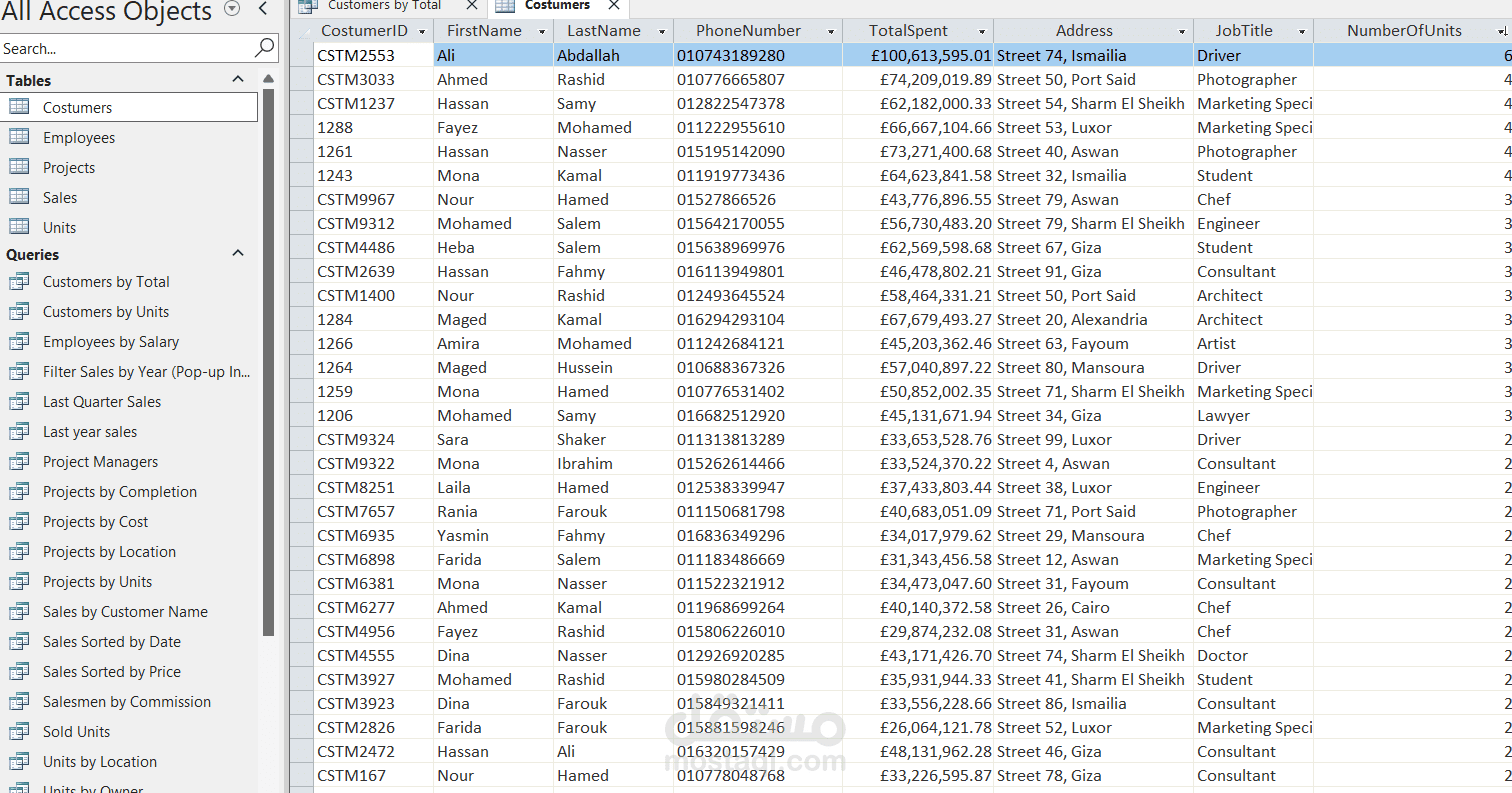Click the Sold Units query icon
This screenshot has height=793, width=1512.
(19, 731)
